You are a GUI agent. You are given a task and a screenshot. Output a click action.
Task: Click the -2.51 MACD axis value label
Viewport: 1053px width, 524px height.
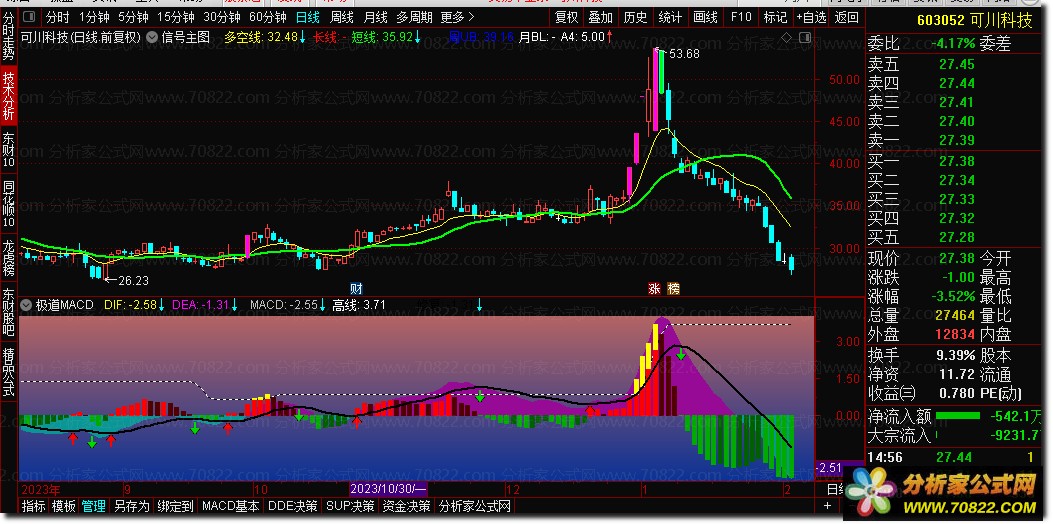click(x=829, y=467)
